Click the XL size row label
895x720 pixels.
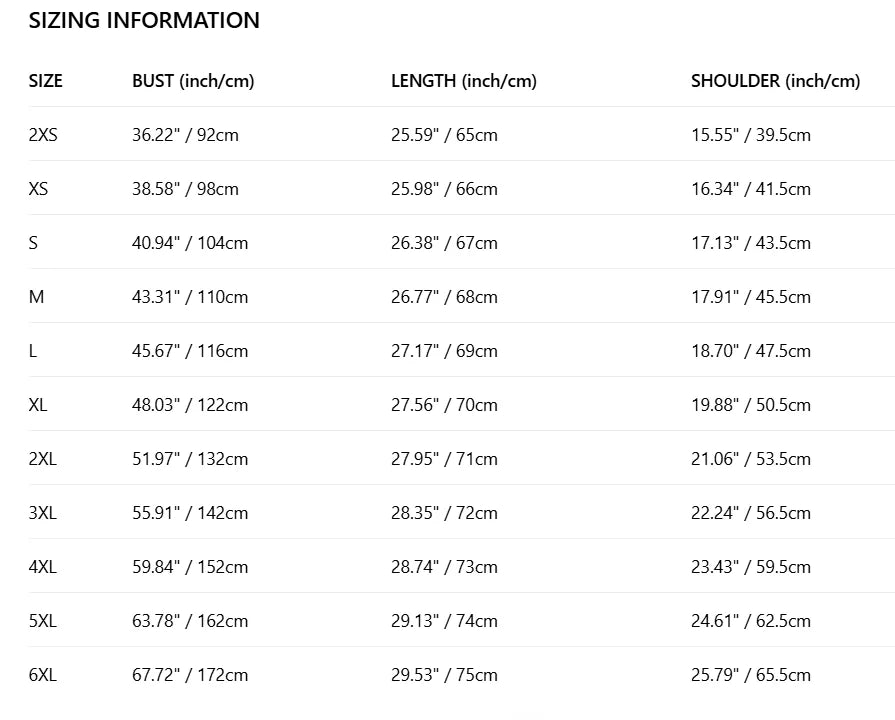point(38,405)
